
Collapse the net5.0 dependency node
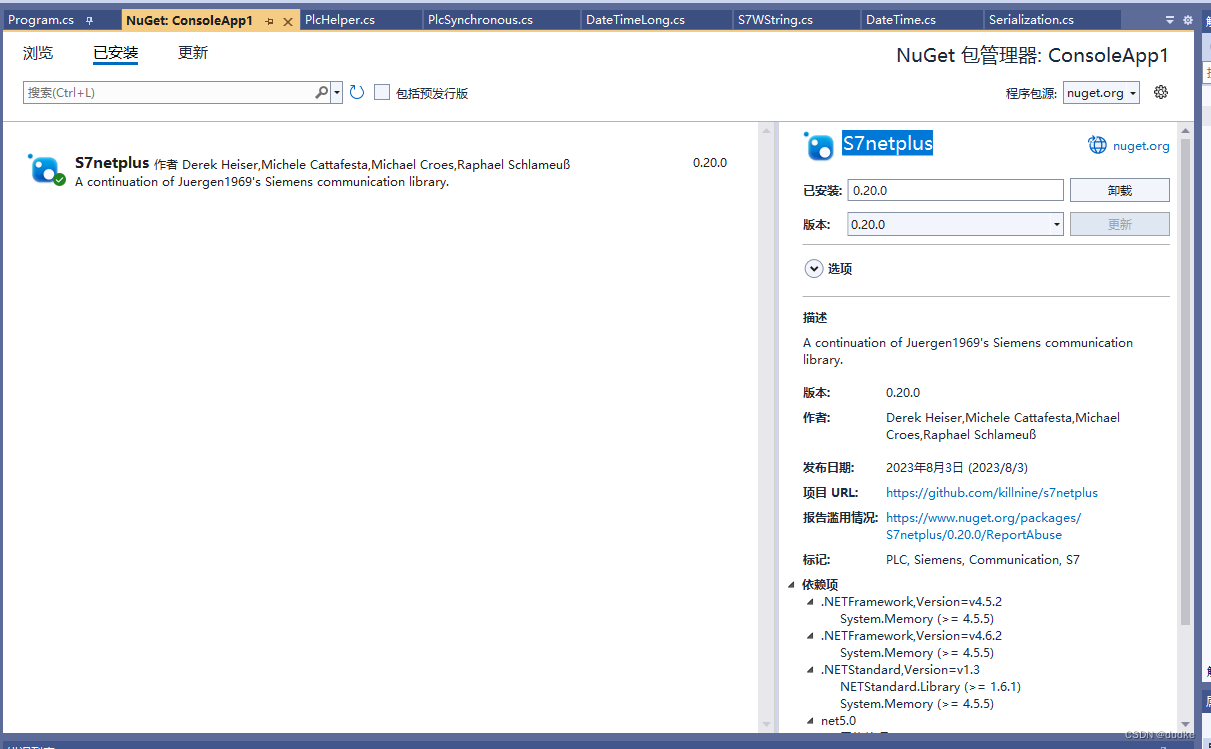click(x=811, y=721)
